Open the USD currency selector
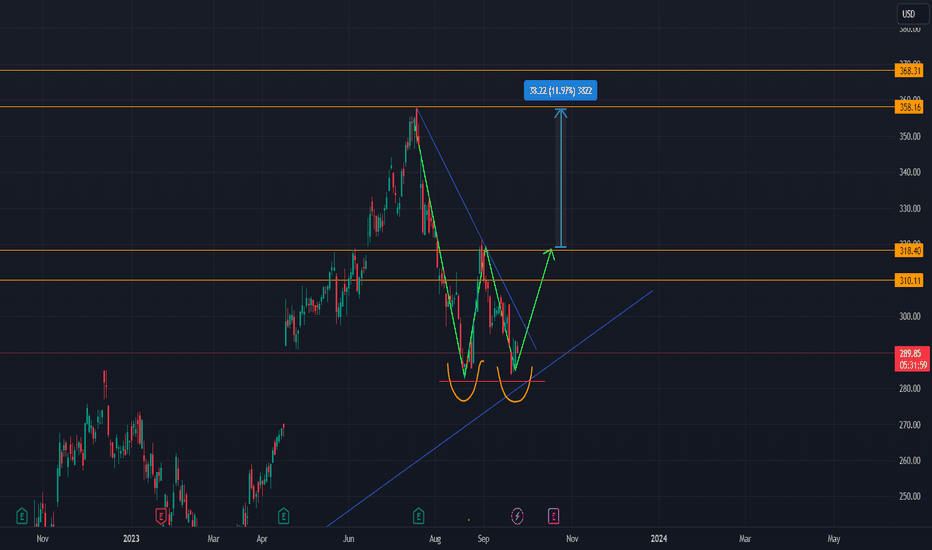932x550 pixels. 912,14
